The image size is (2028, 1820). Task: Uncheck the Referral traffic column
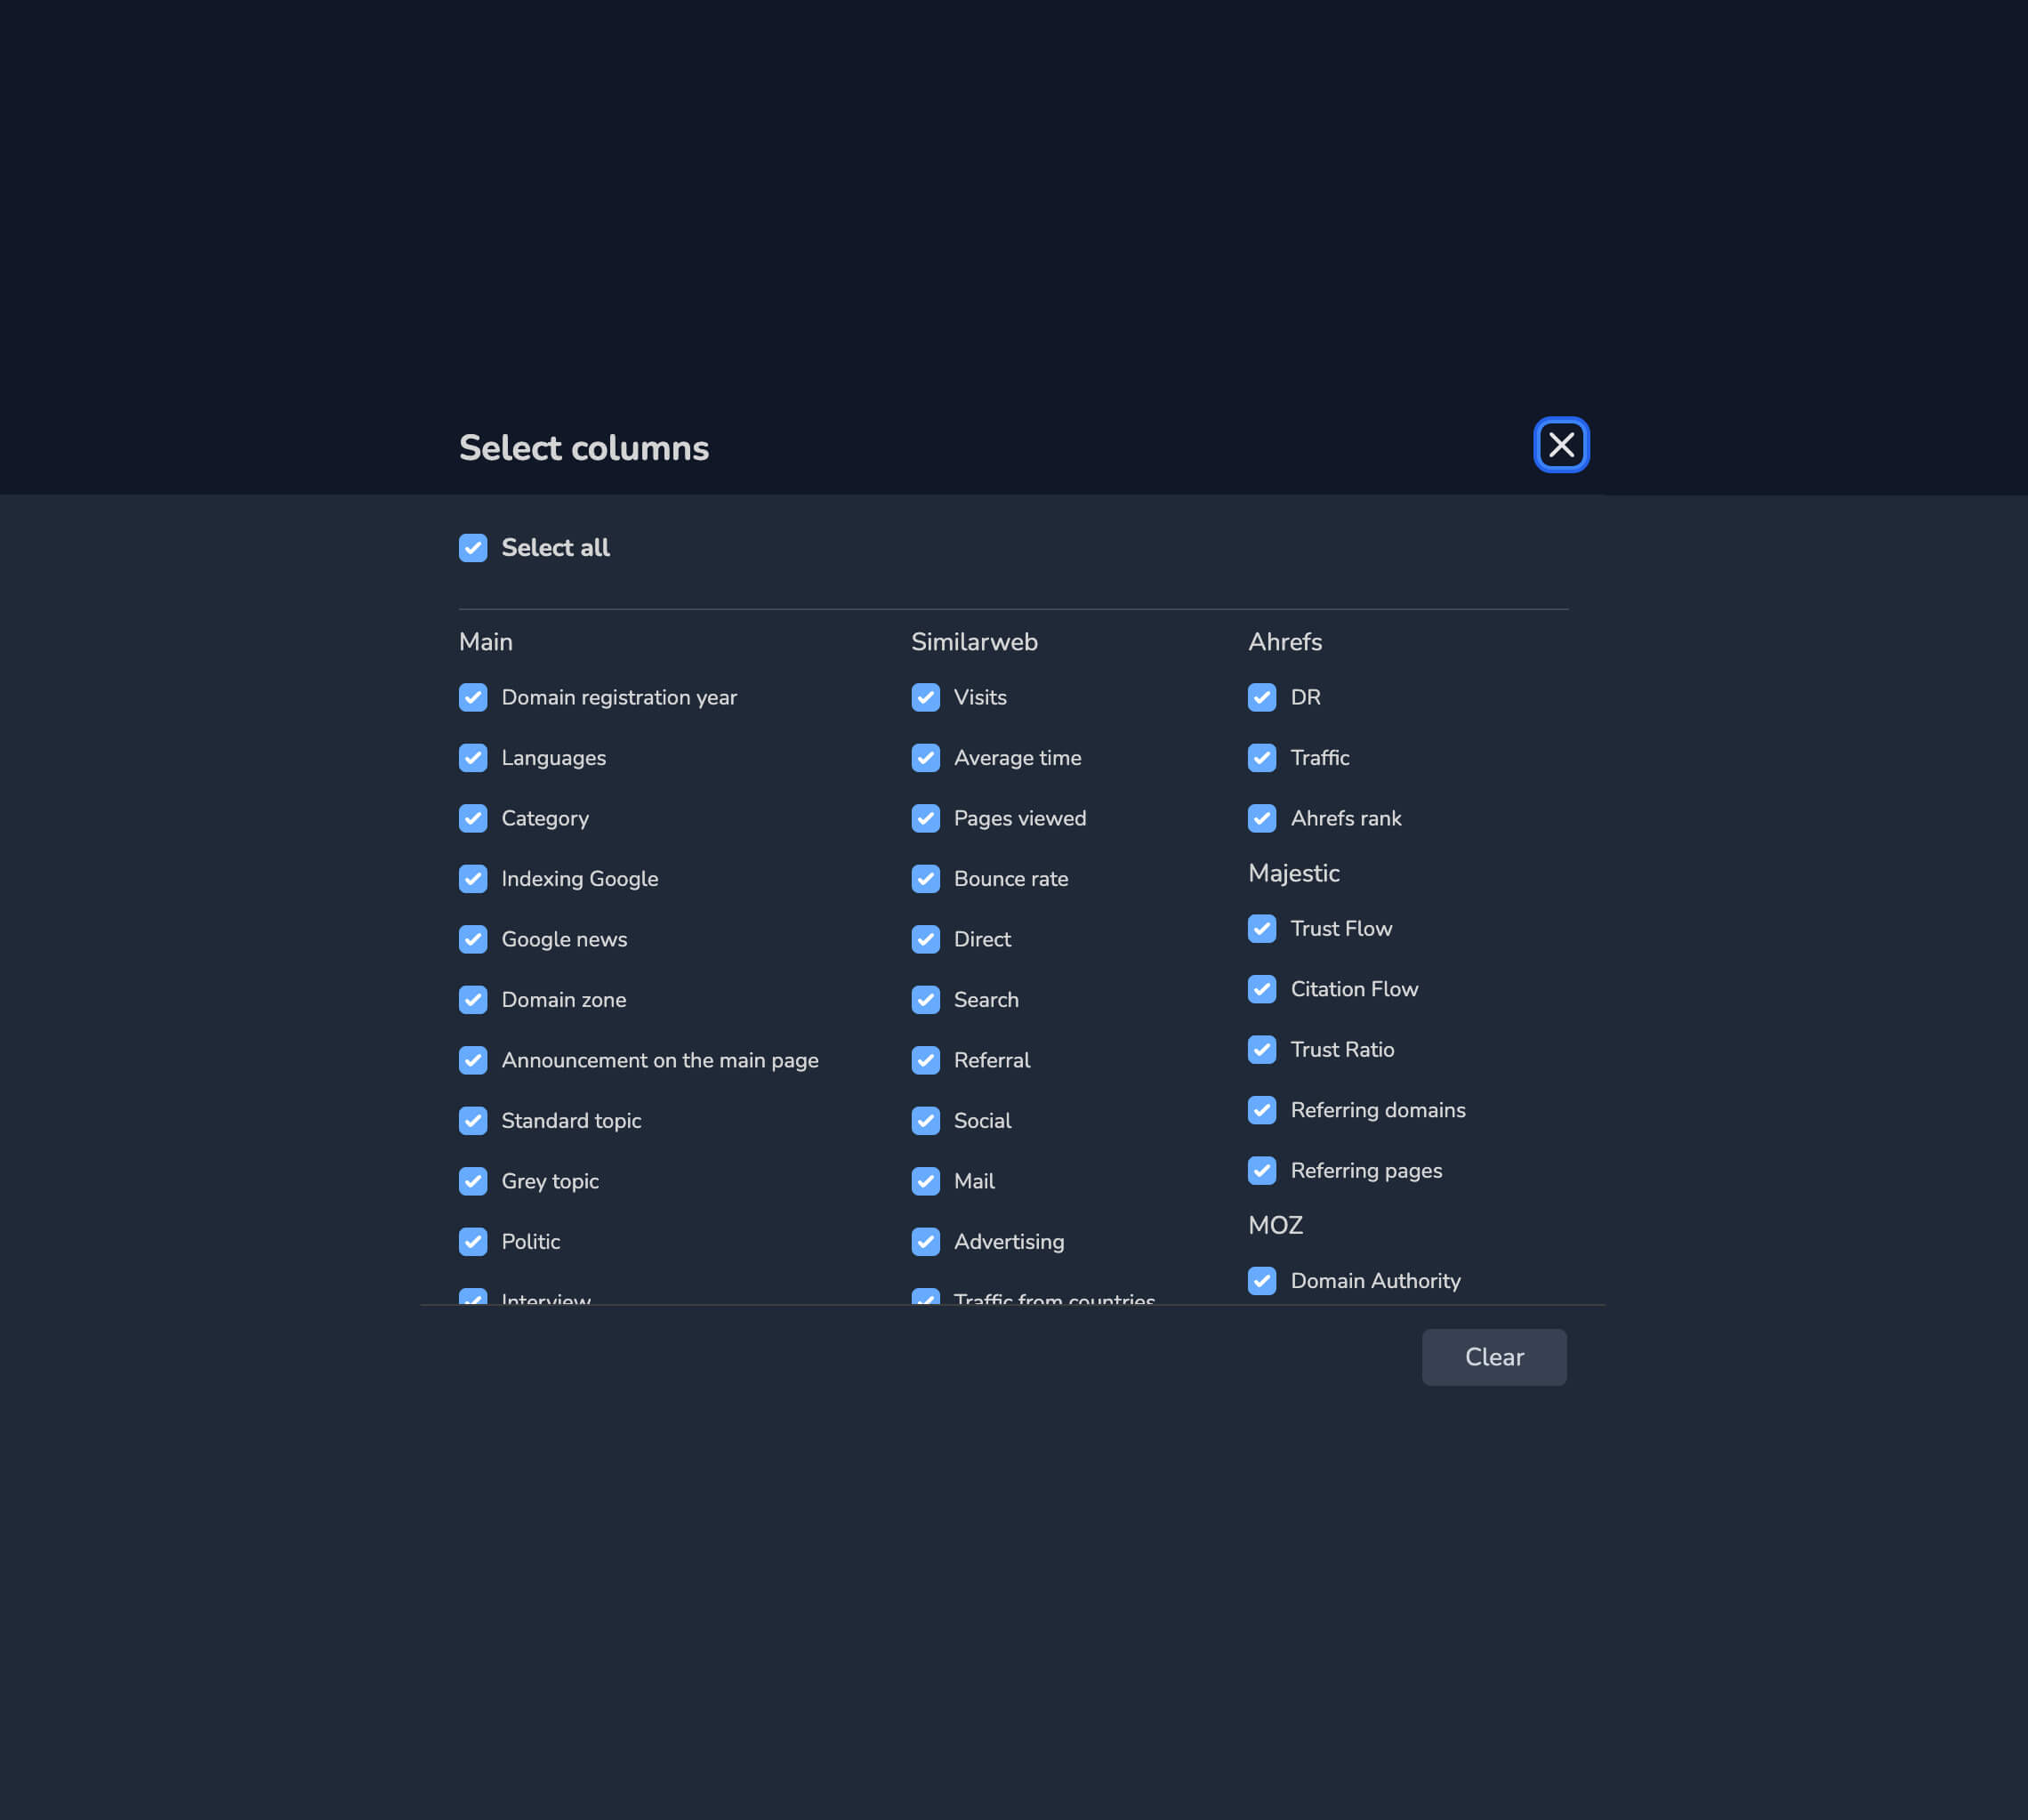[926, 1060]
